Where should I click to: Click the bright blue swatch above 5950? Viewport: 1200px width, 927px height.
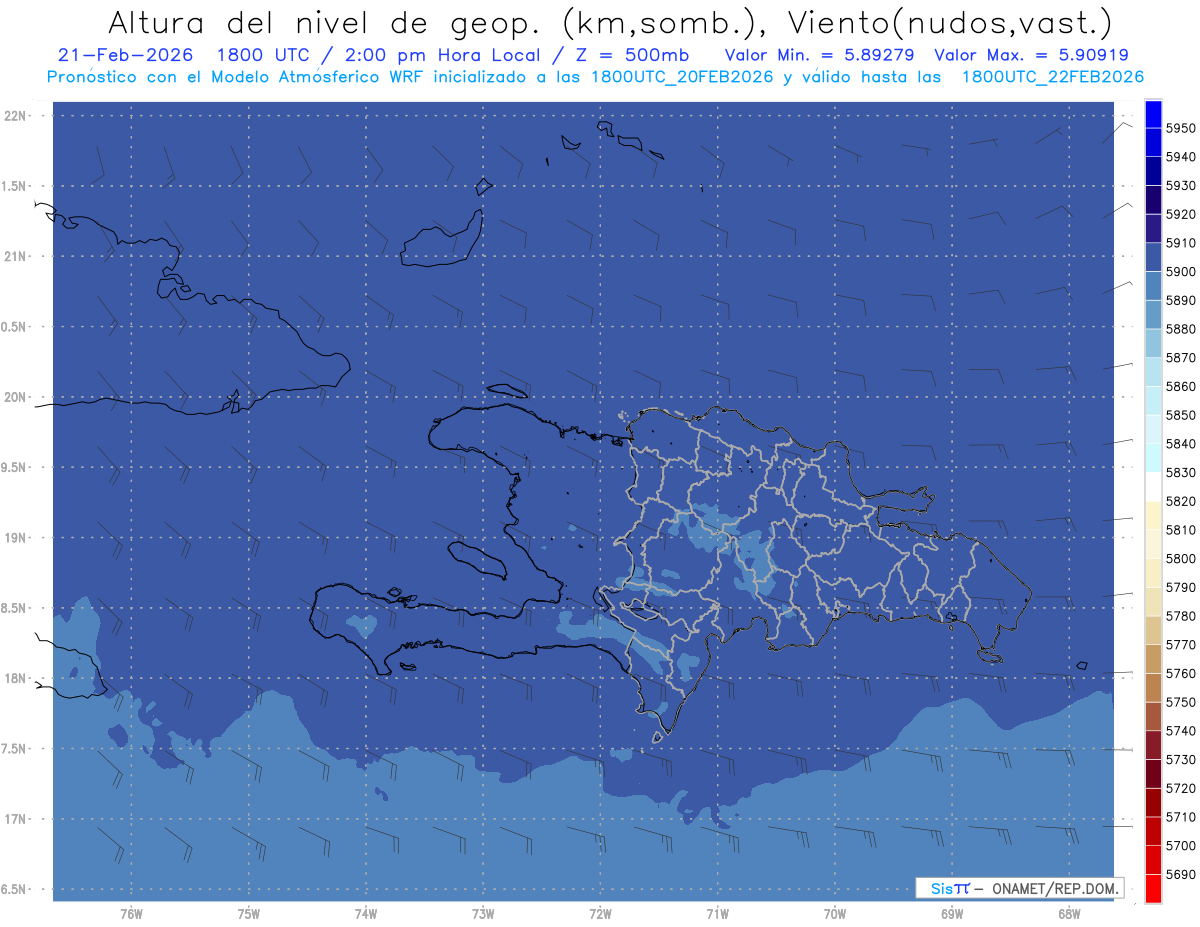1153,114
